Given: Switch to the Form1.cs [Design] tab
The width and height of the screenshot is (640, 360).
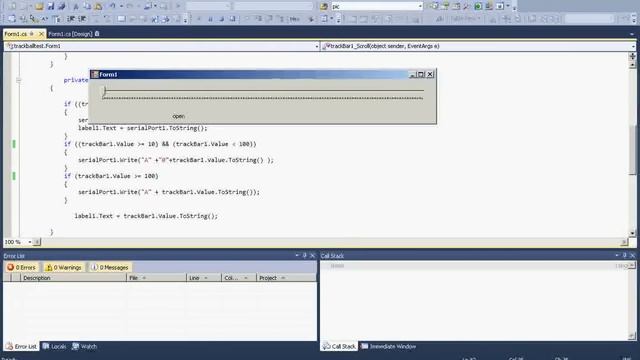Looking at the screenshot, I should point(70,34).
